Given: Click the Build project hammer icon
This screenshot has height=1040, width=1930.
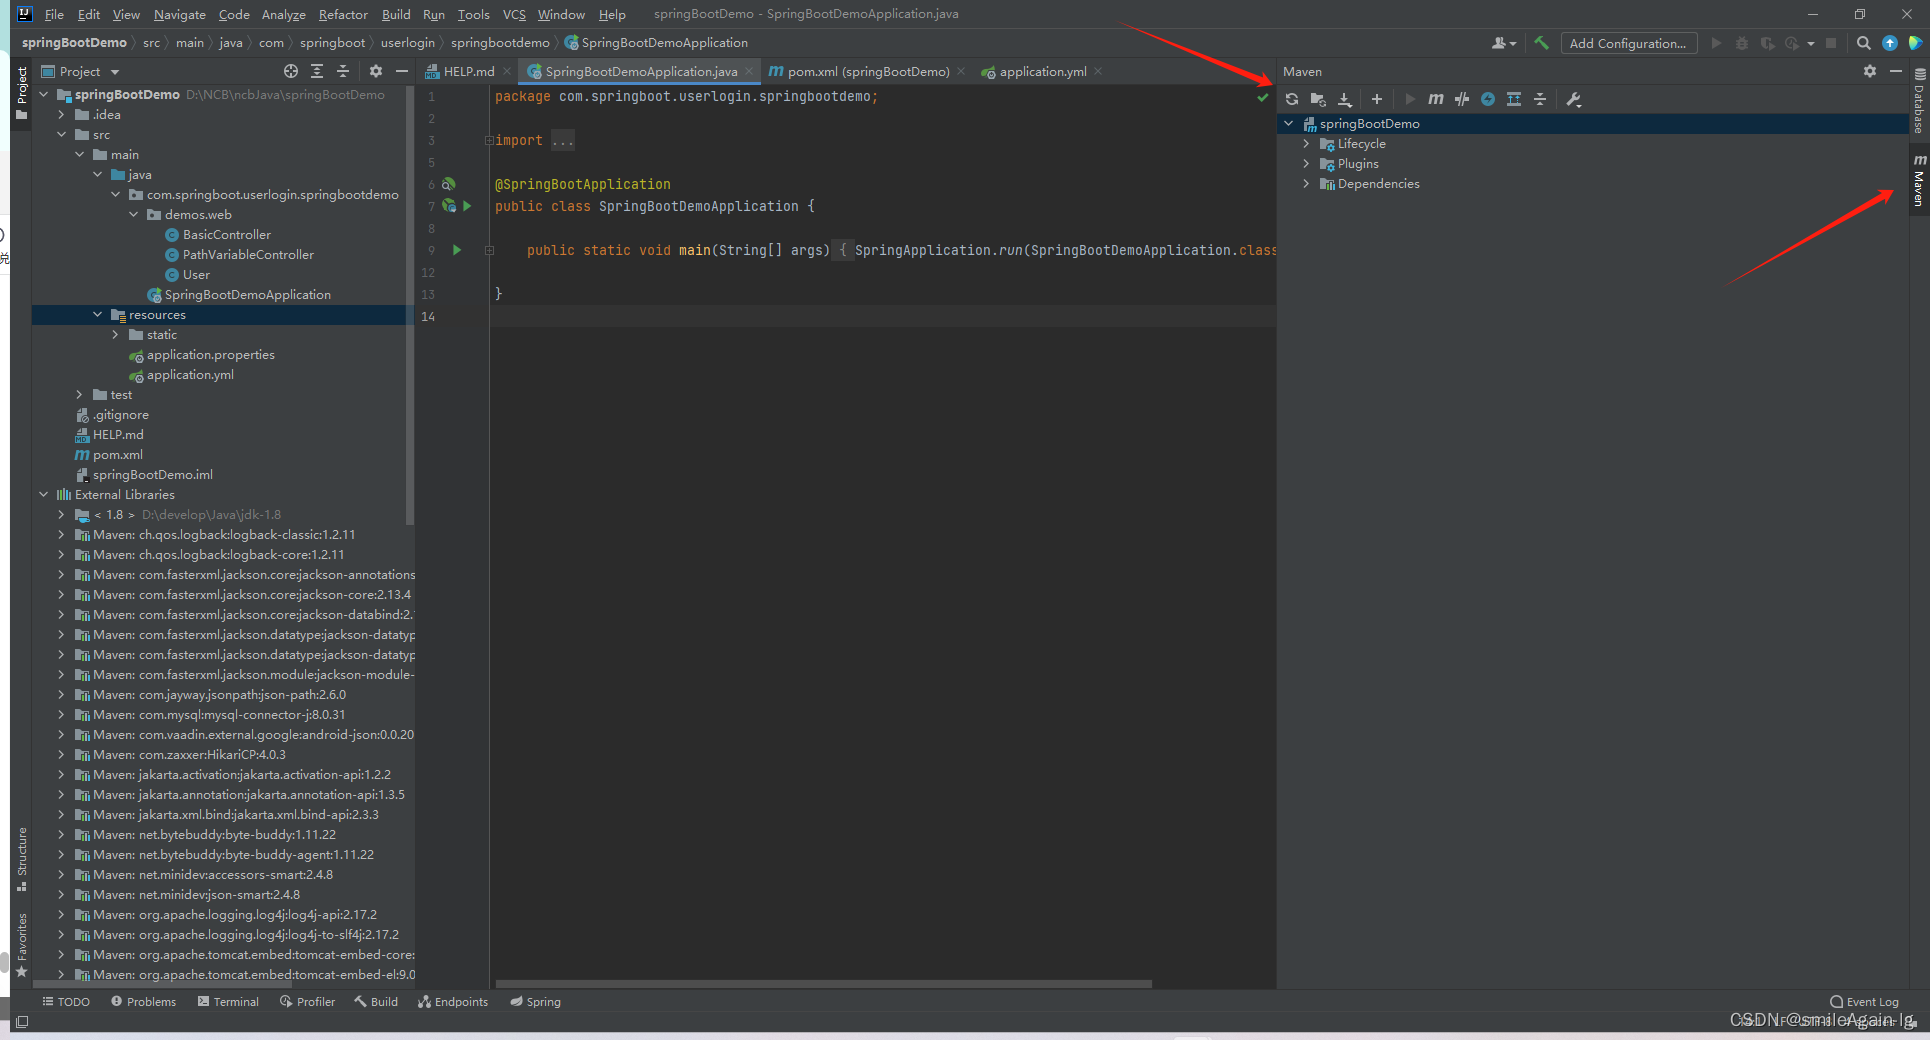Looking at the screenshot, I should [x=1541, y=43].
